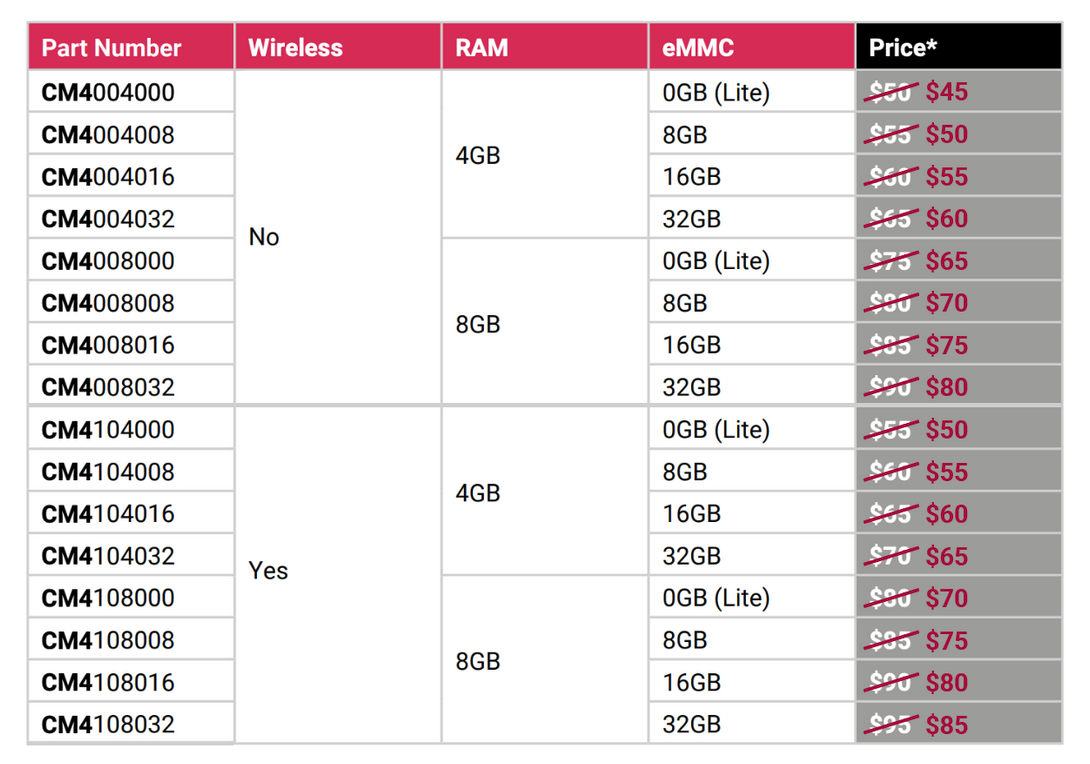Click the Wireless column header

[x=295, y=48]
